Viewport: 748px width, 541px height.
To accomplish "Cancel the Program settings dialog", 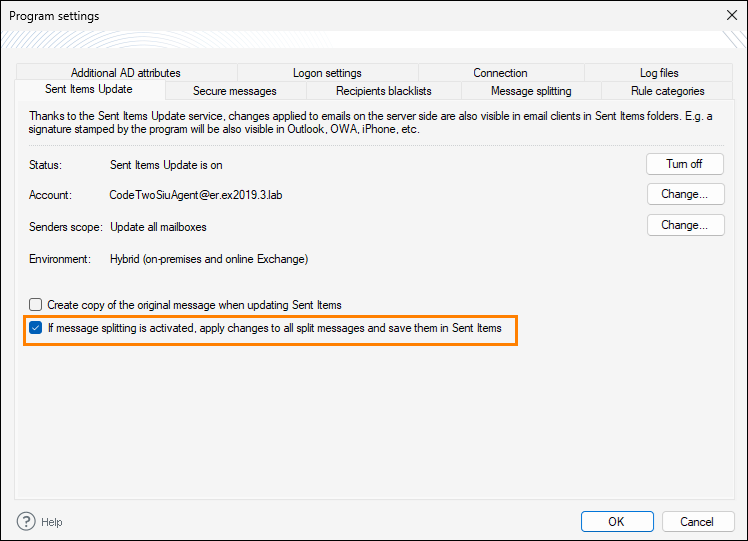I will coord(697,521).
